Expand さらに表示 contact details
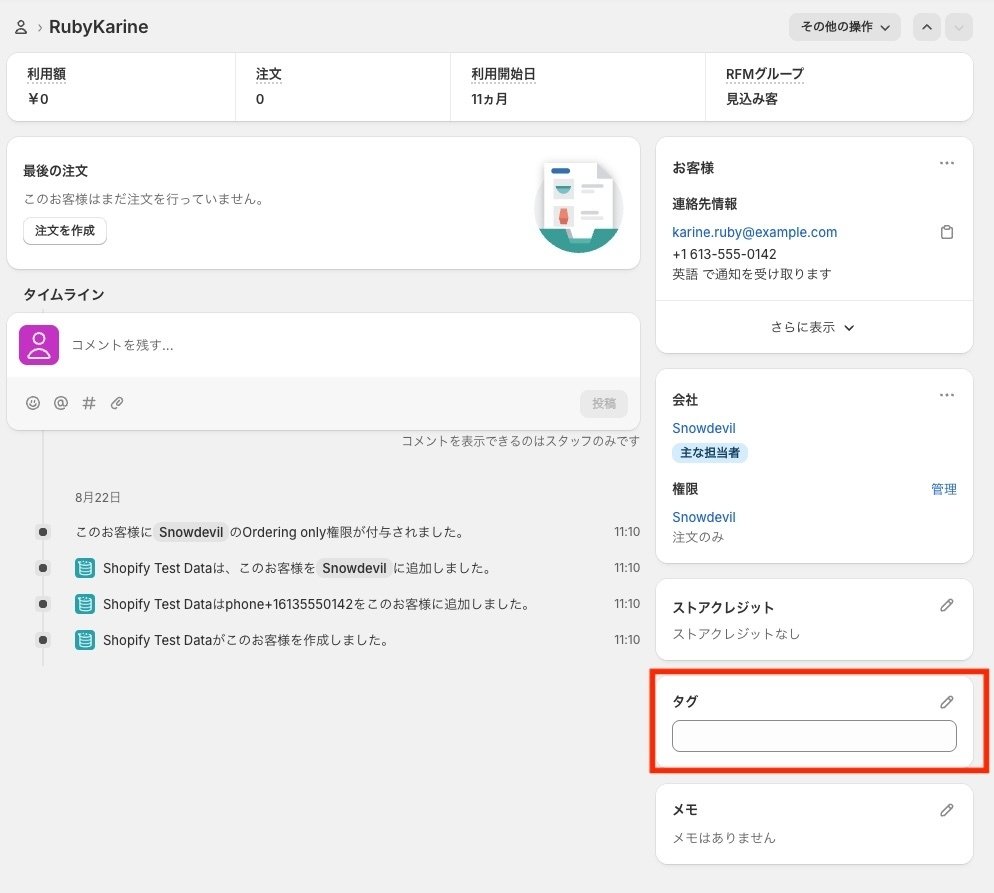The width and height of the screenshot is (994, 893). [x=813, y=327]
